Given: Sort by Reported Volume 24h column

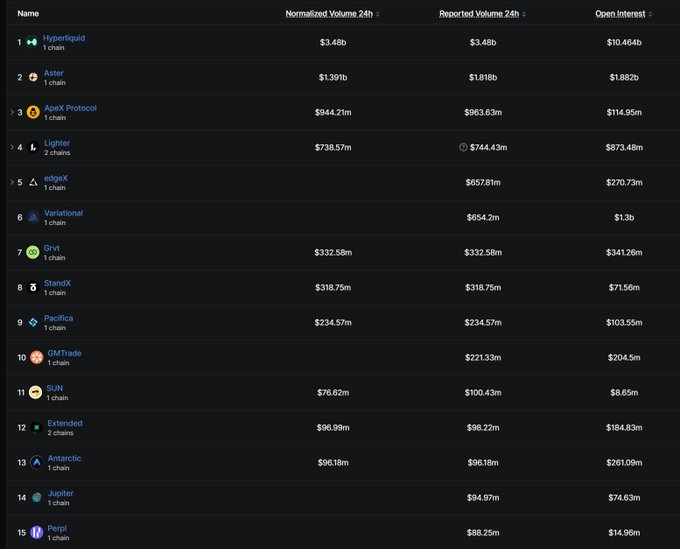Looking at the screenshot, I should (482, 14).
